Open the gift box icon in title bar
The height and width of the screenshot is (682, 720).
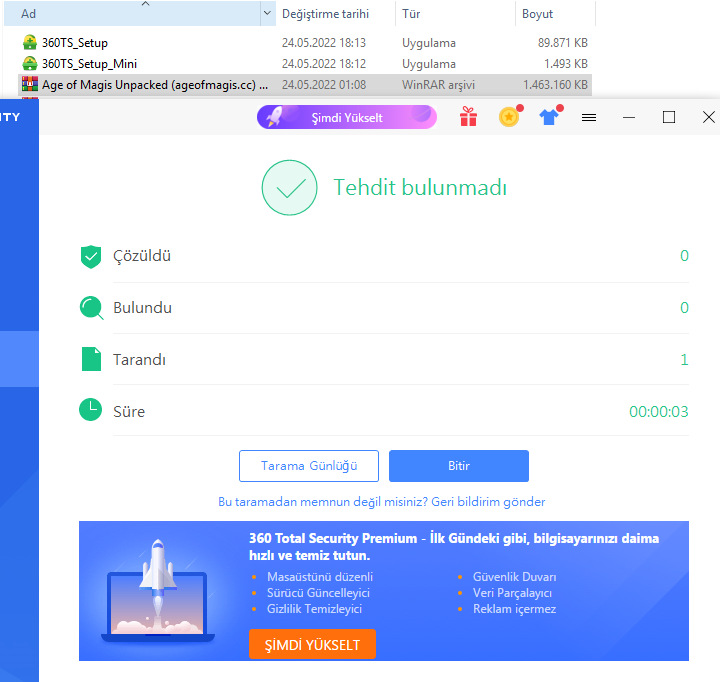click(468, 117)
